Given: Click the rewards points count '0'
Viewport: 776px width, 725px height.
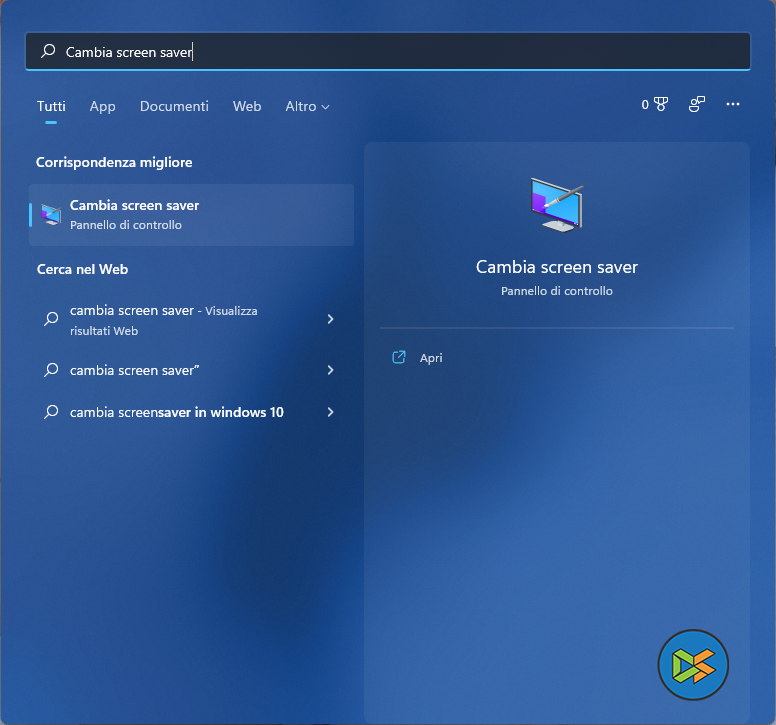Looking at the screenshot, I should click(x=645, y=104).
